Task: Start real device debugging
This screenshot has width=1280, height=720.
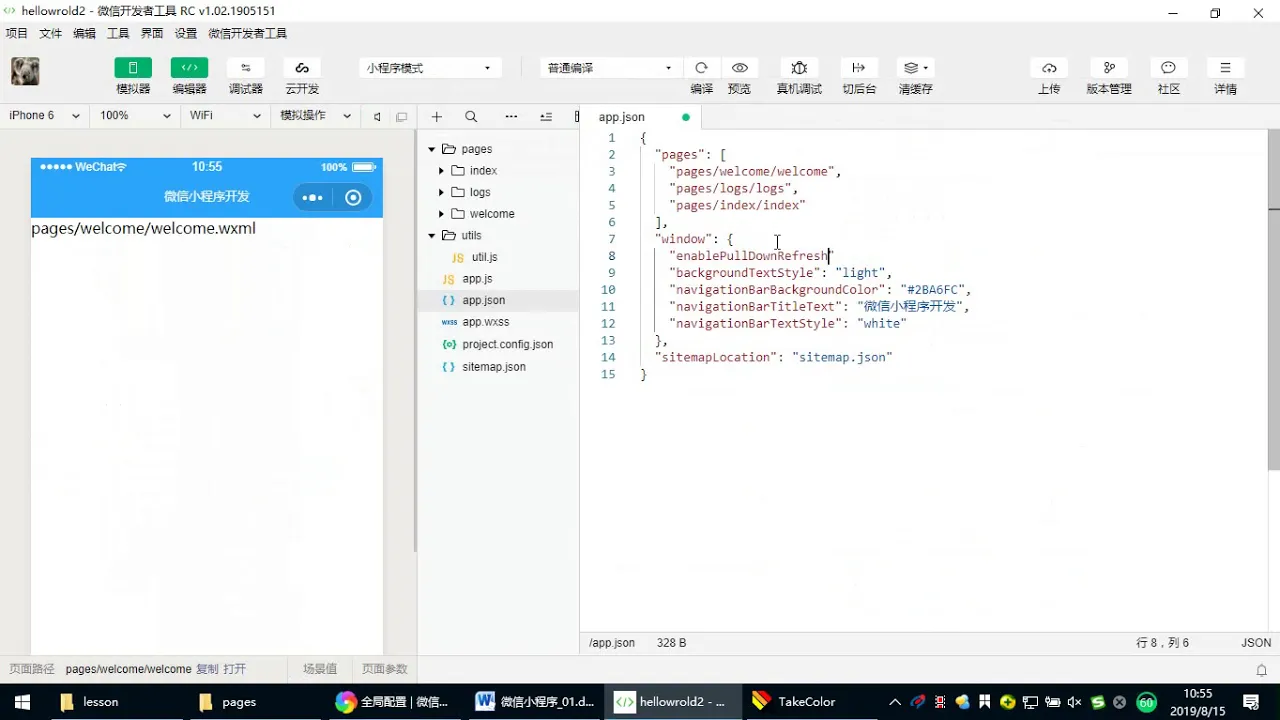Action: pos(799,68)
